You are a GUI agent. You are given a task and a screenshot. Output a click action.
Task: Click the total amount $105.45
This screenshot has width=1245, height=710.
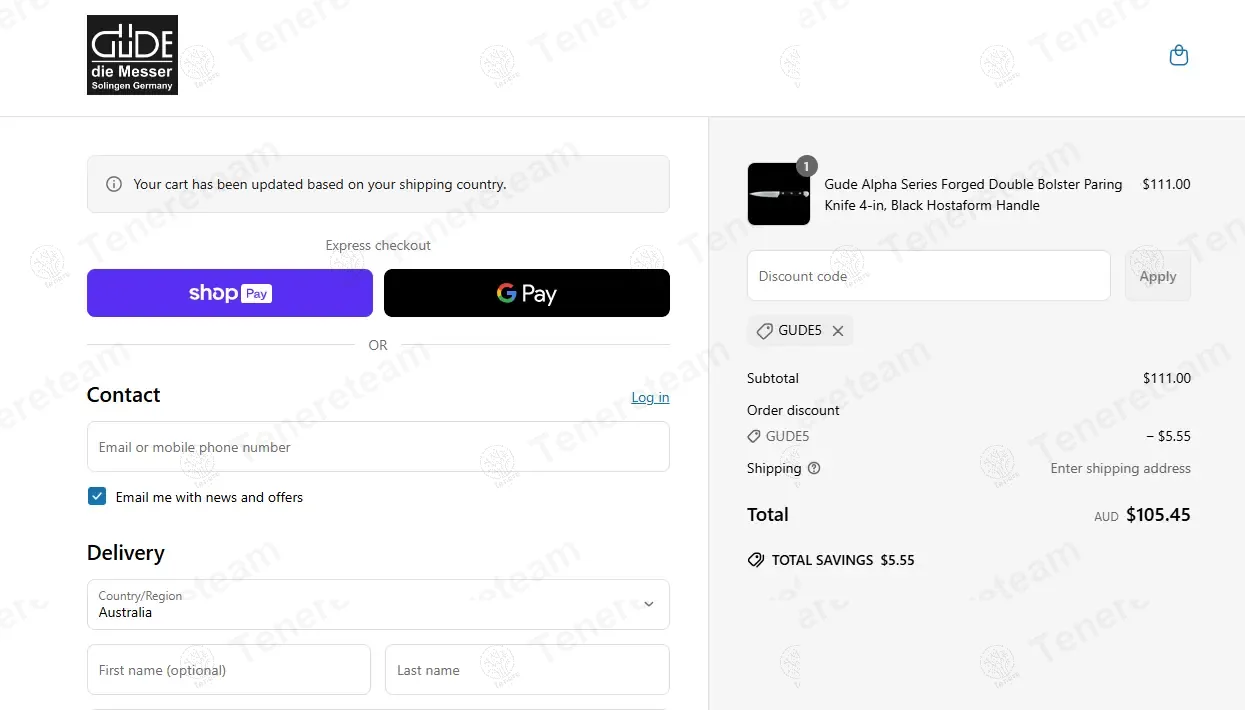(1158, 515)
